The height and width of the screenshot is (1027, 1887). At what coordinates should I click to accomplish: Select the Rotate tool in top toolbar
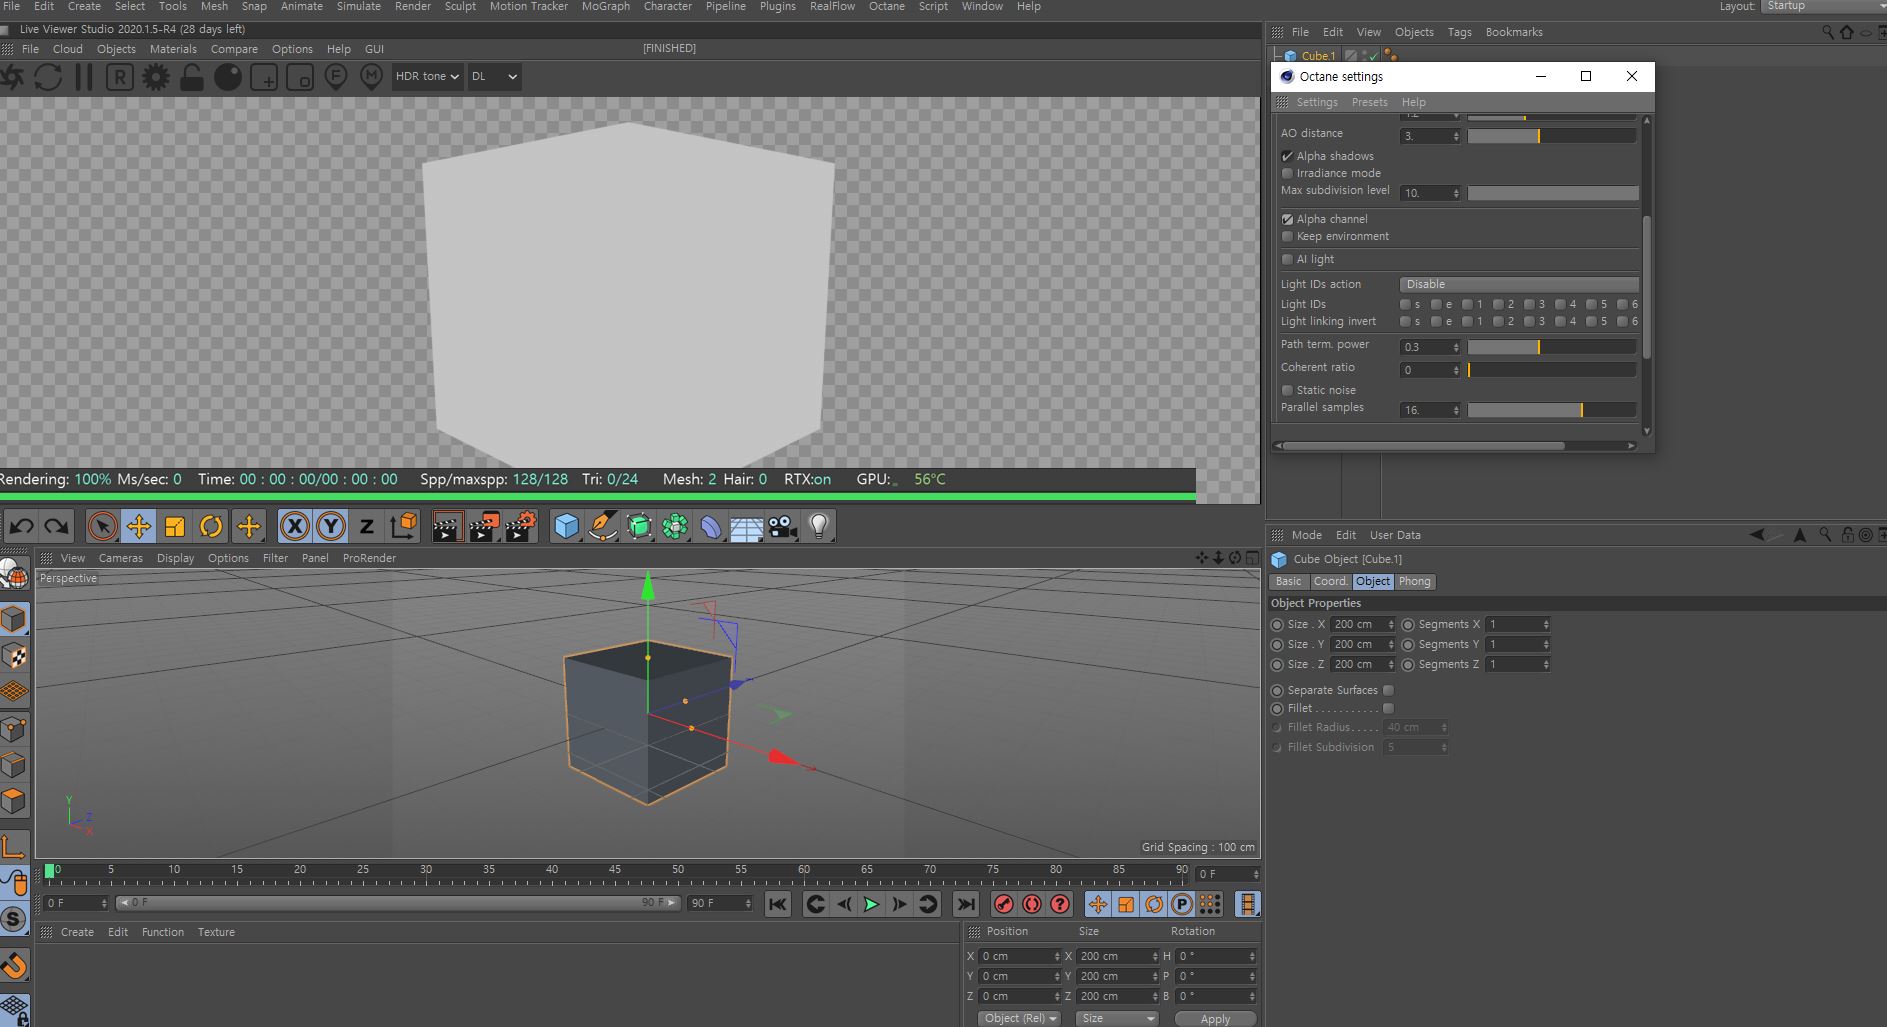tap(211, 526)
